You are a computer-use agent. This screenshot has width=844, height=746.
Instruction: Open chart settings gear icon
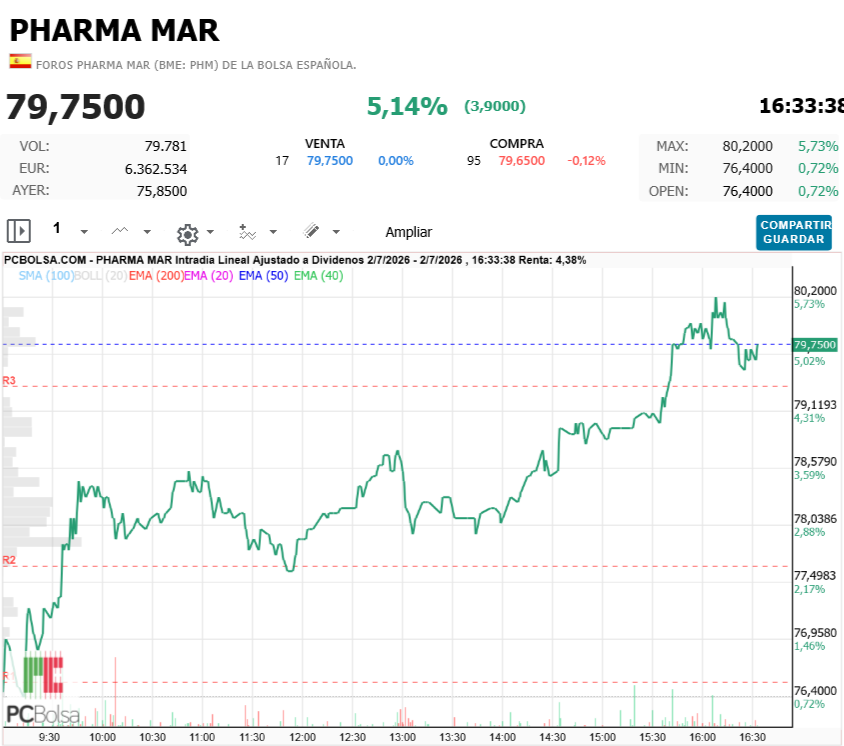point(187,234)
